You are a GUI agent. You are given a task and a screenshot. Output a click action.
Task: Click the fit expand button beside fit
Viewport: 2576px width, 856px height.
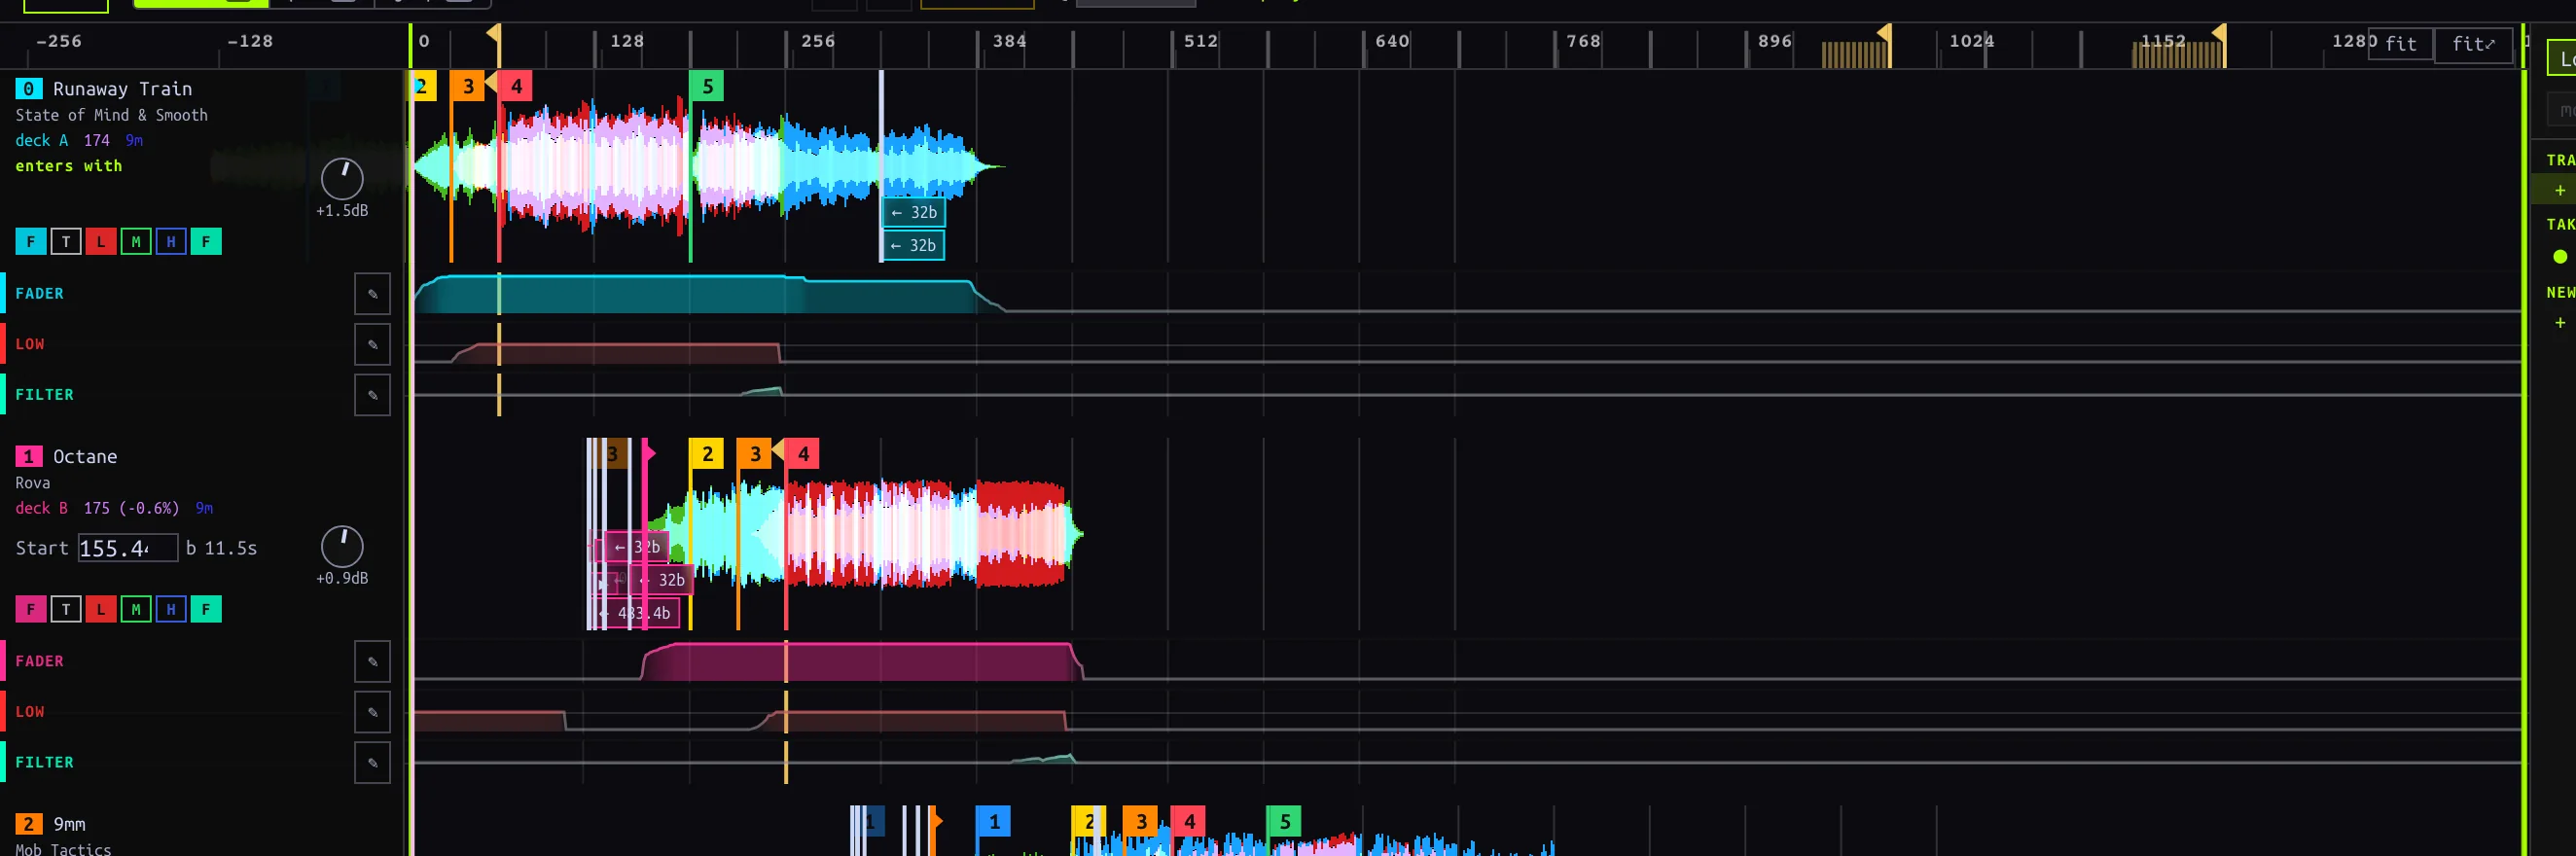click(2473, 44)
